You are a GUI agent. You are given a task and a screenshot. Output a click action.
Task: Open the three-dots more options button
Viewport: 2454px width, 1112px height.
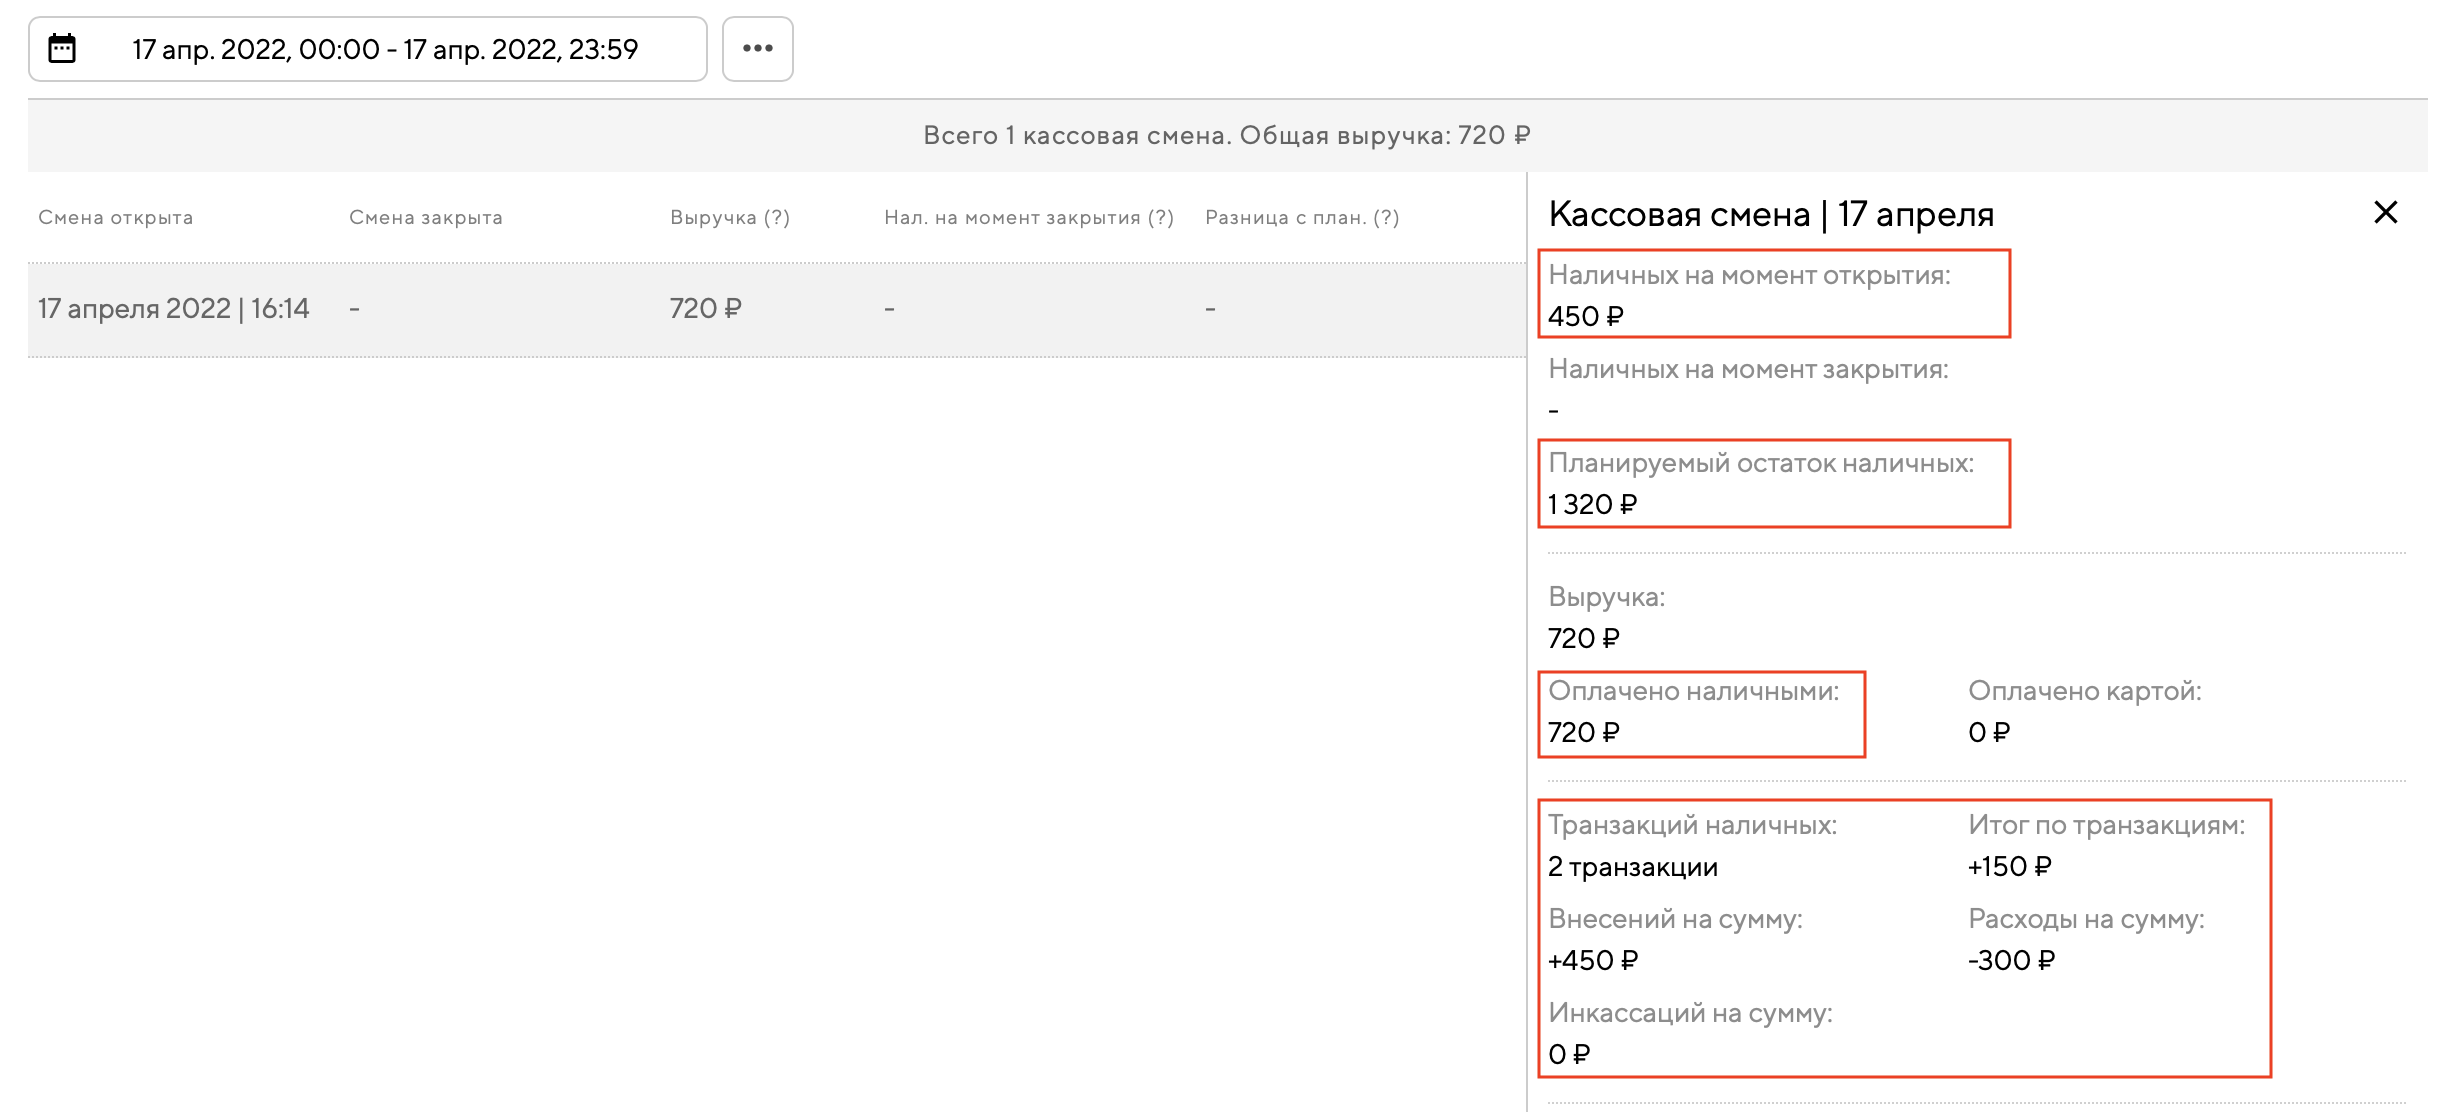(757, 49)
